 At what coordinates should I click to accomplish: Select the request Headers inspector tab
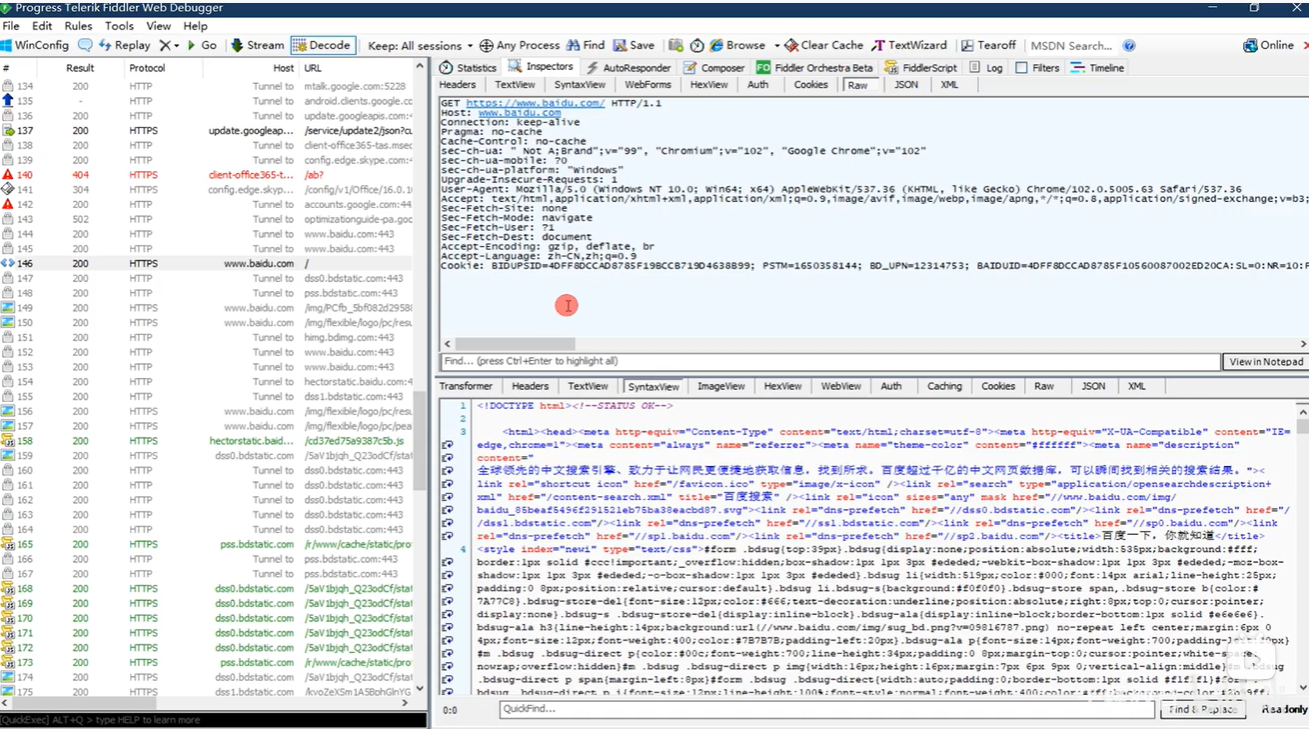458,85
